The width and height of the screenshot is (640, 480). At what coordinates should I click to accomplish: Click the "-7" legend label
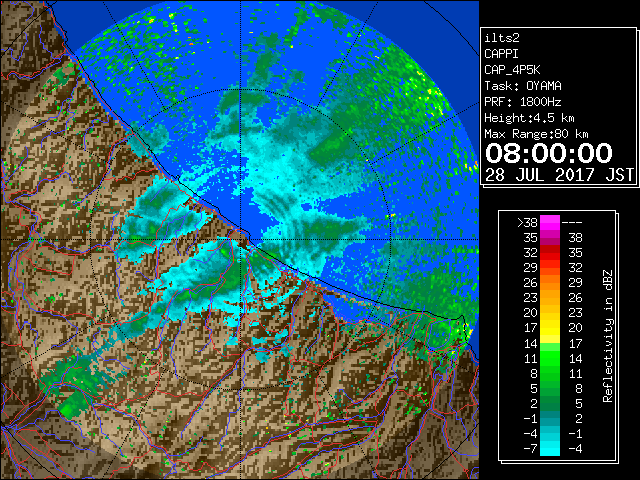click(x=530, y=448)
